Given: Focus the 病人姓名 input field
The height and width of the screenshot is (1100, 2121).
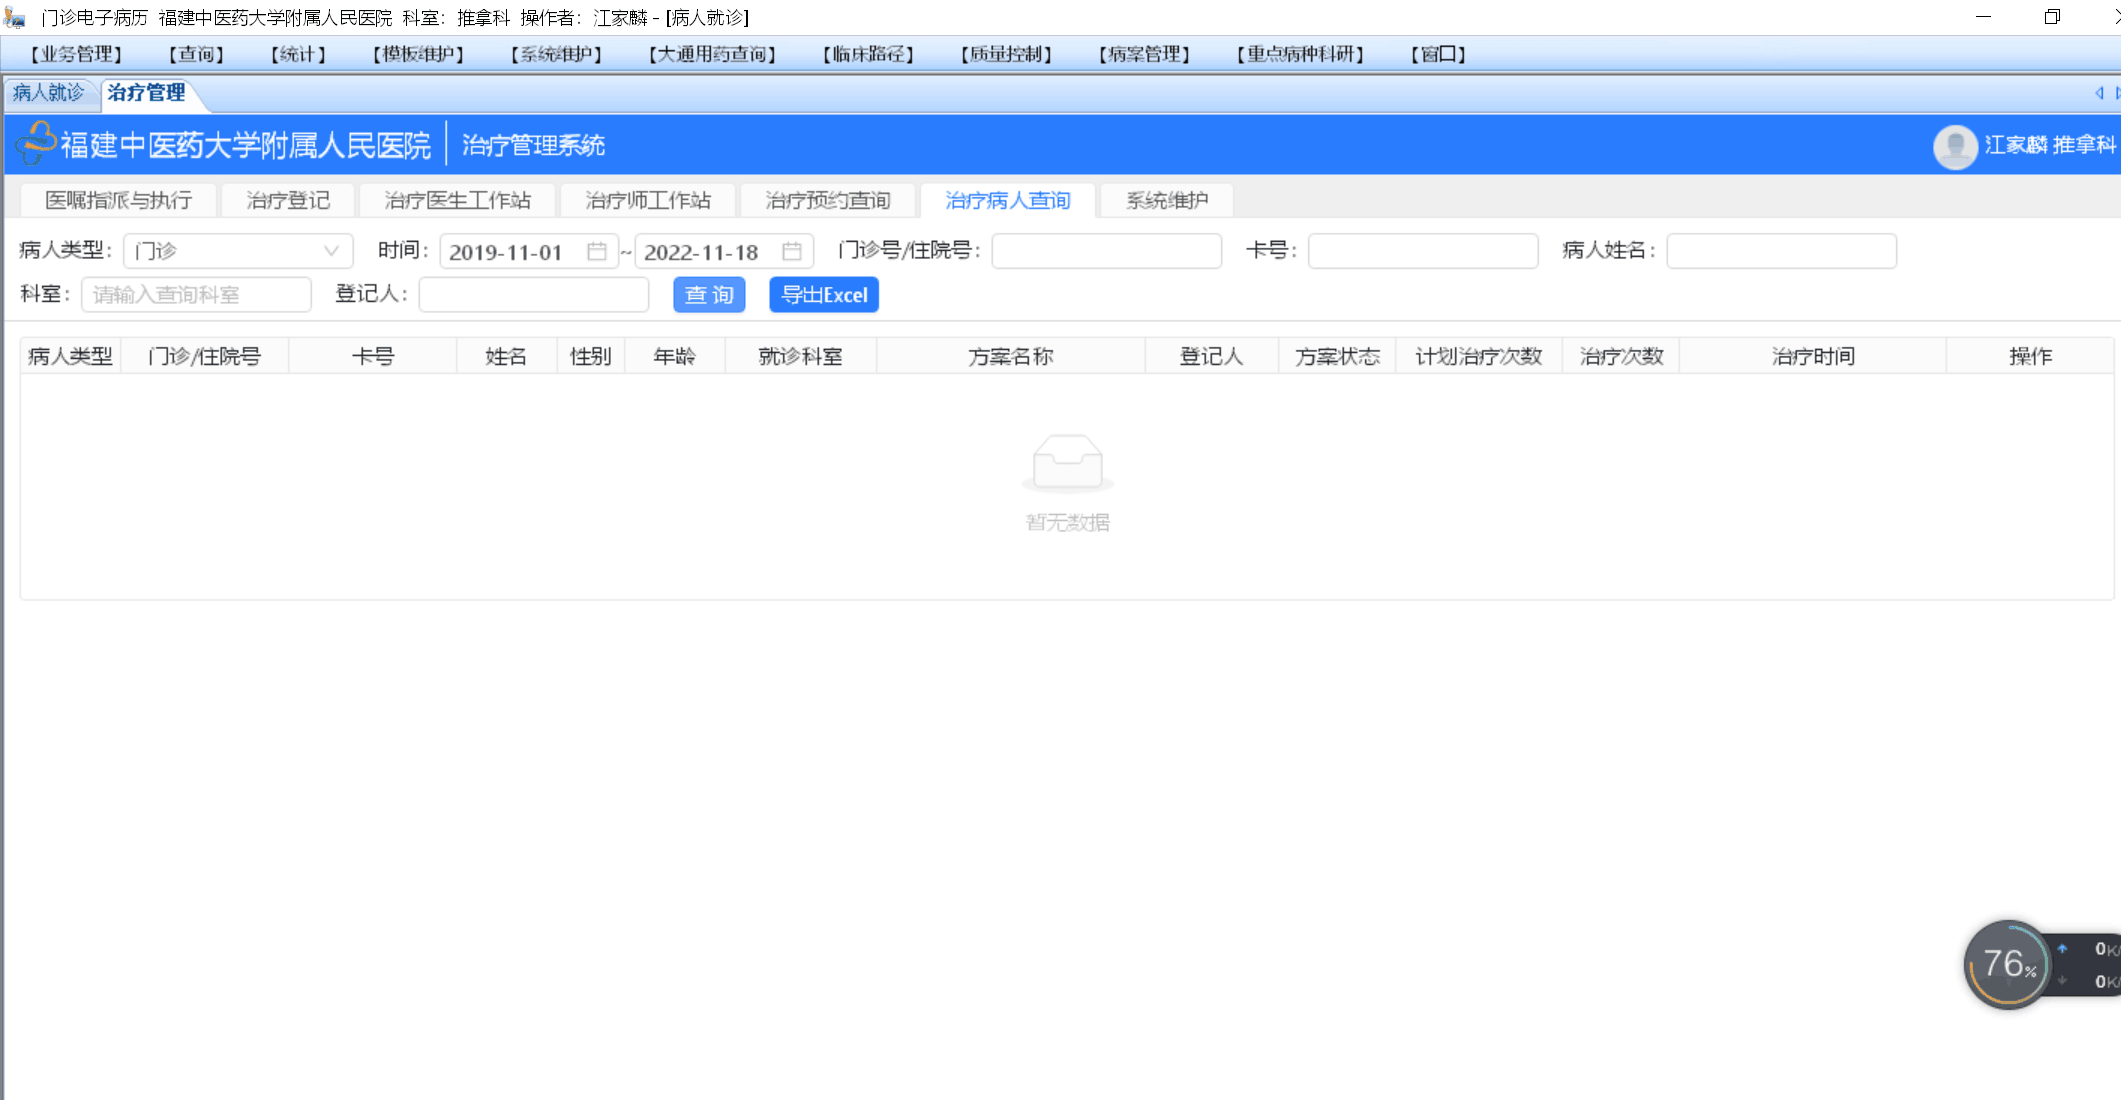Looking at the screenshot, I should pos(1781,251).
